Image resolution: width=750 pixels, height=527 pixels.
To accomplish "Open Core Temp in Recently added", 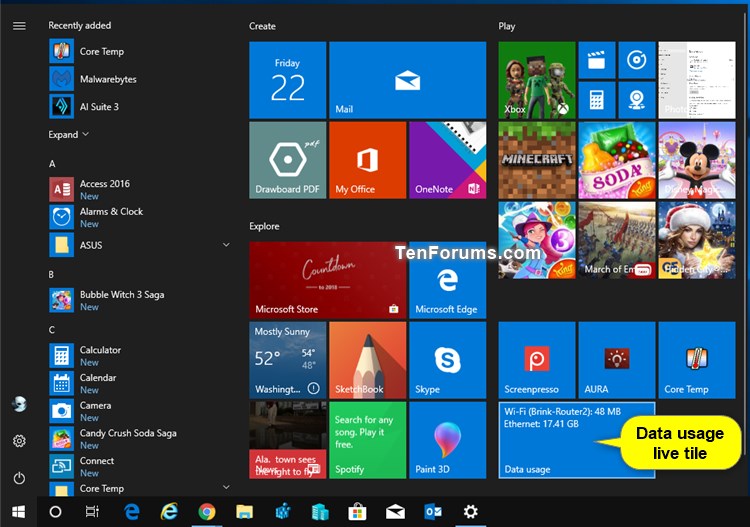I will (139, 51).
